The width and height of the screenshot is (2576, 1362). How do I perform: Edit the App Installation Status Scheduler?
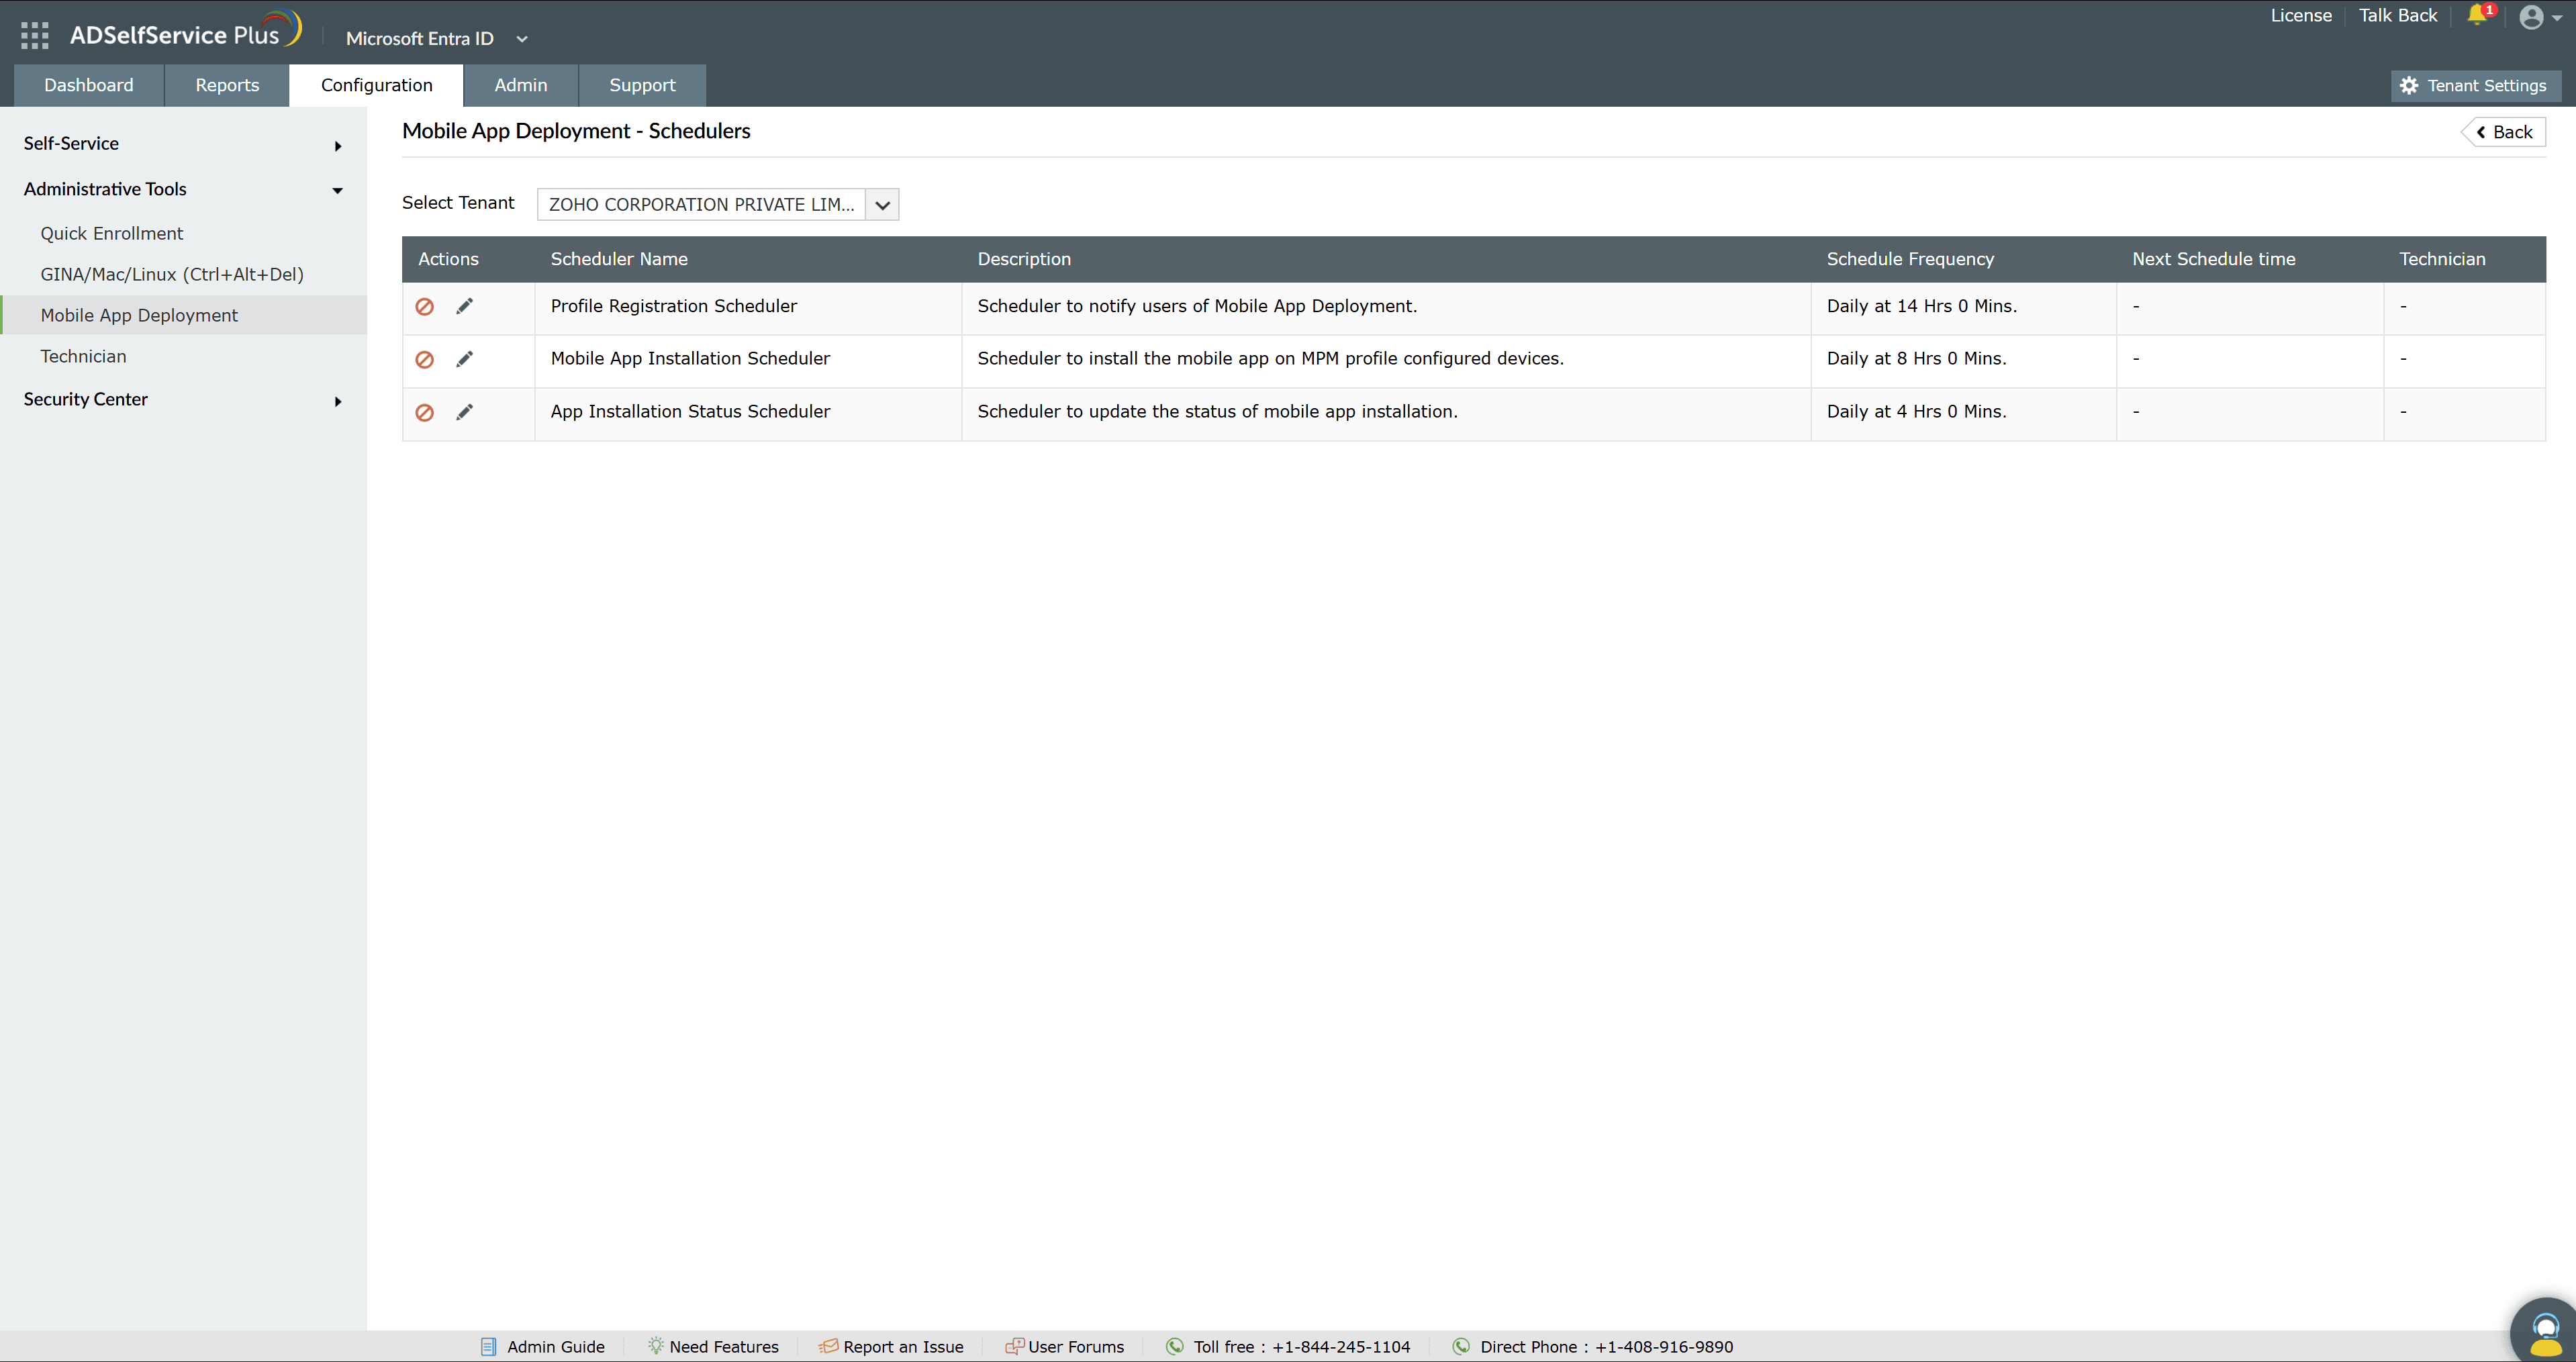(464, 412)
